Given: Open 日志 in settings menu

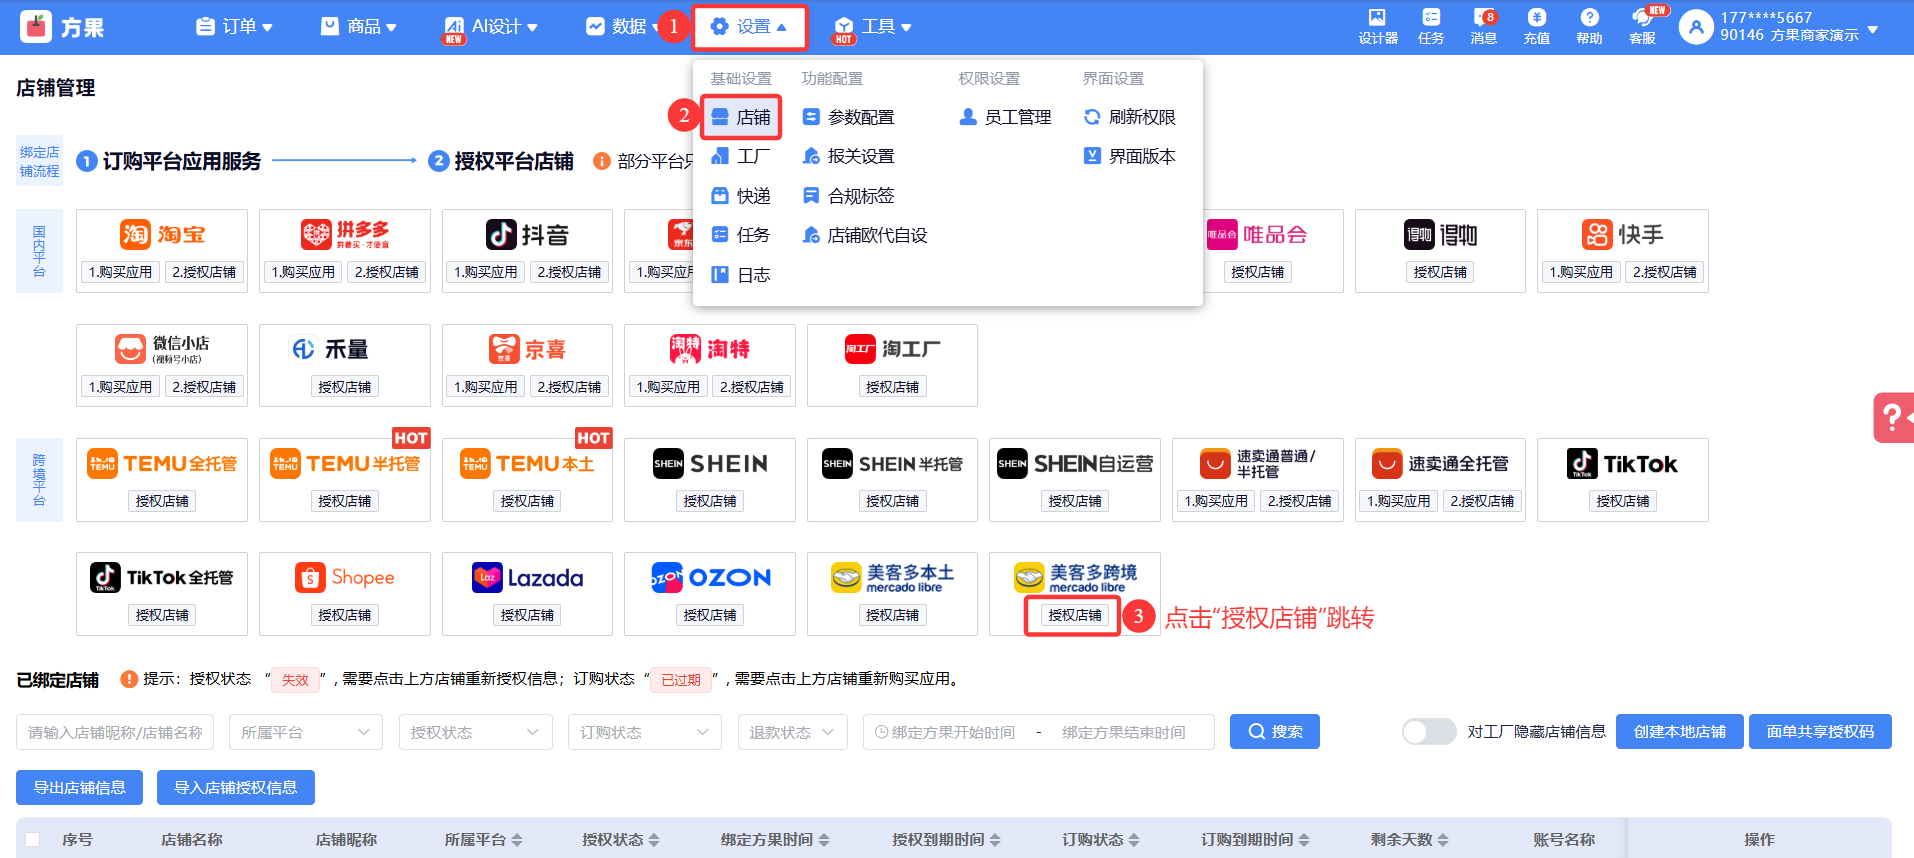Looking at the screenshot, I should coord(741,275).
